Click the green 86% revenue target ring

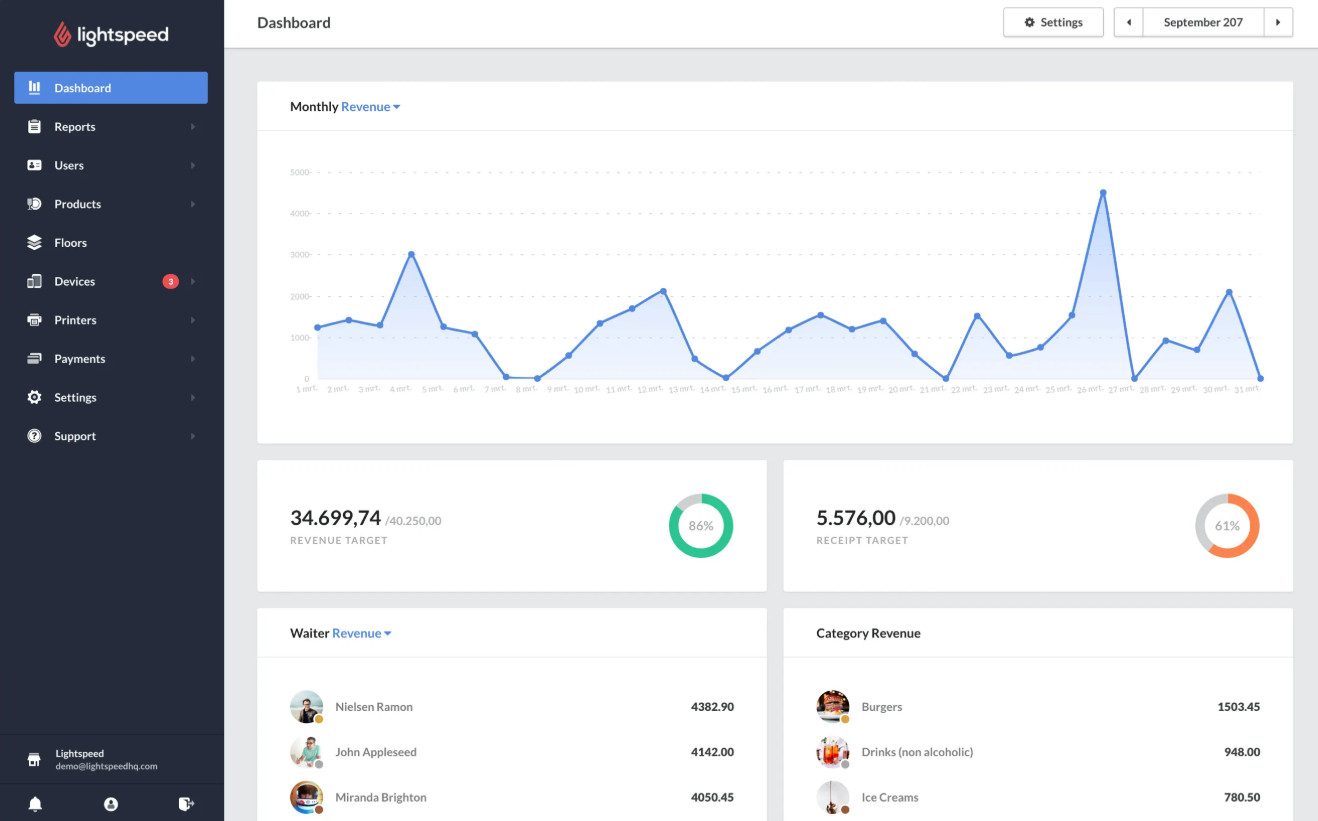point(701,525)
